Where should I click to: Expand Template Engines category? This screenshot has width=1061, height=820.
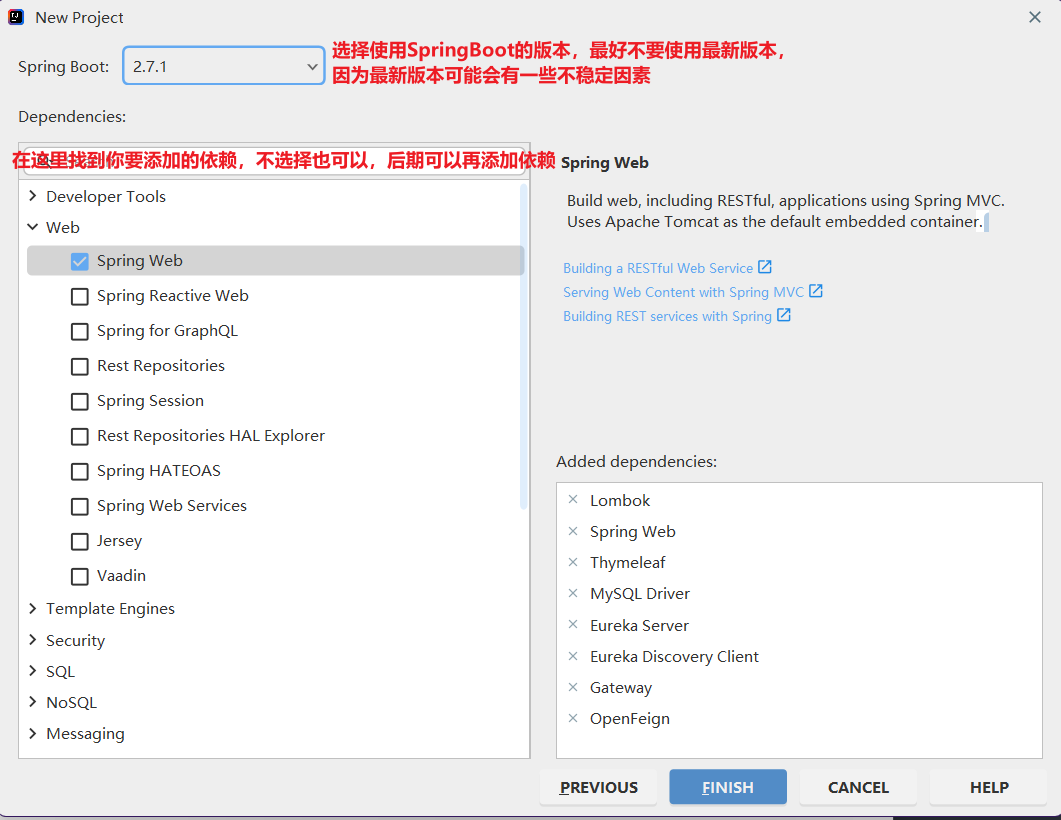coord(32,608)
